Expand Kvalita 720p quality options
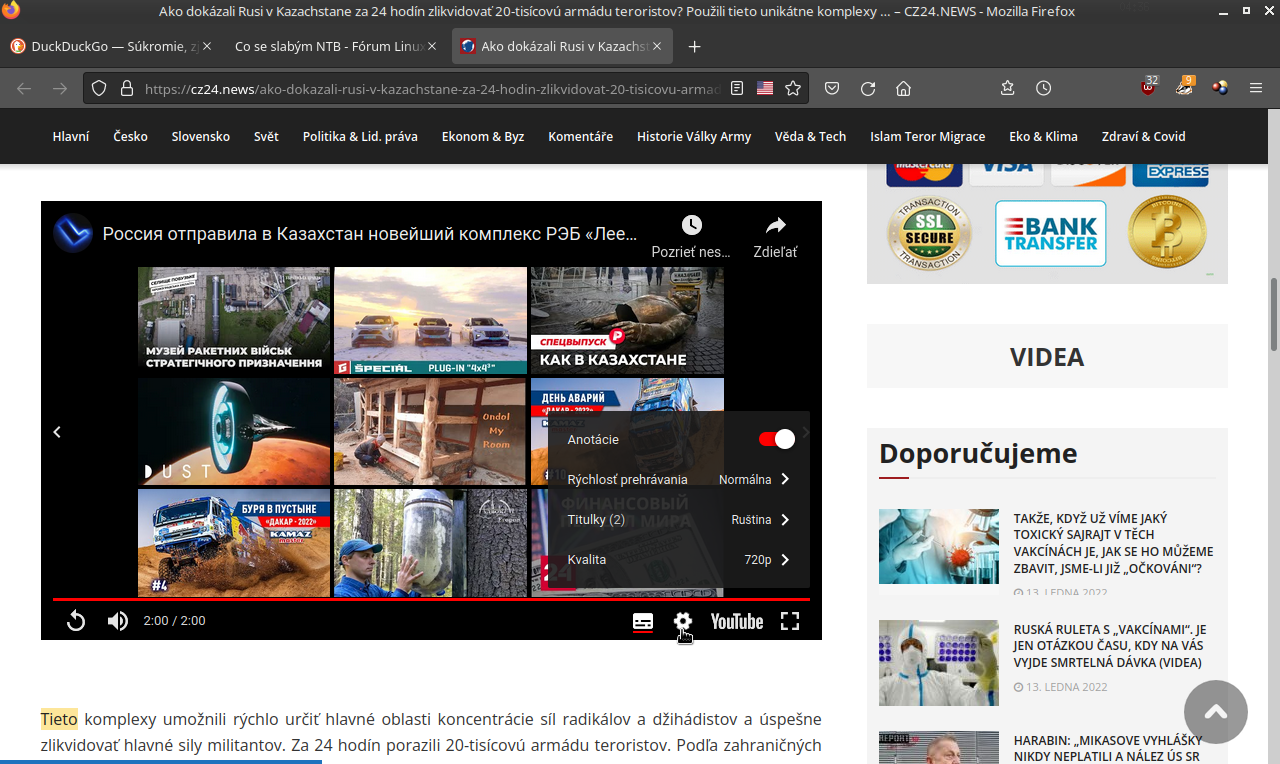This screenshot has width=1280, height=764. (679, 559)
